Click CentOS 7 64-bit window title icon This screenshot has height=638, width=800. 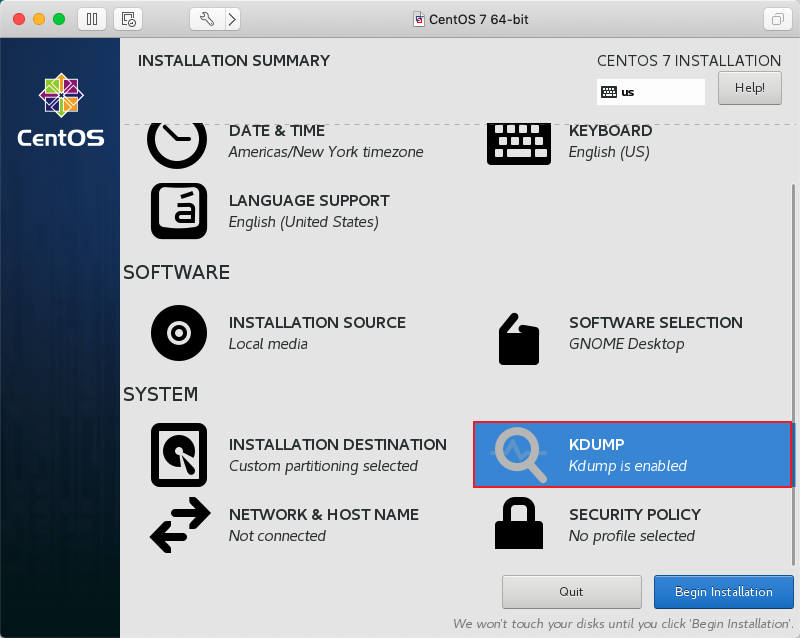coord(419,19)
